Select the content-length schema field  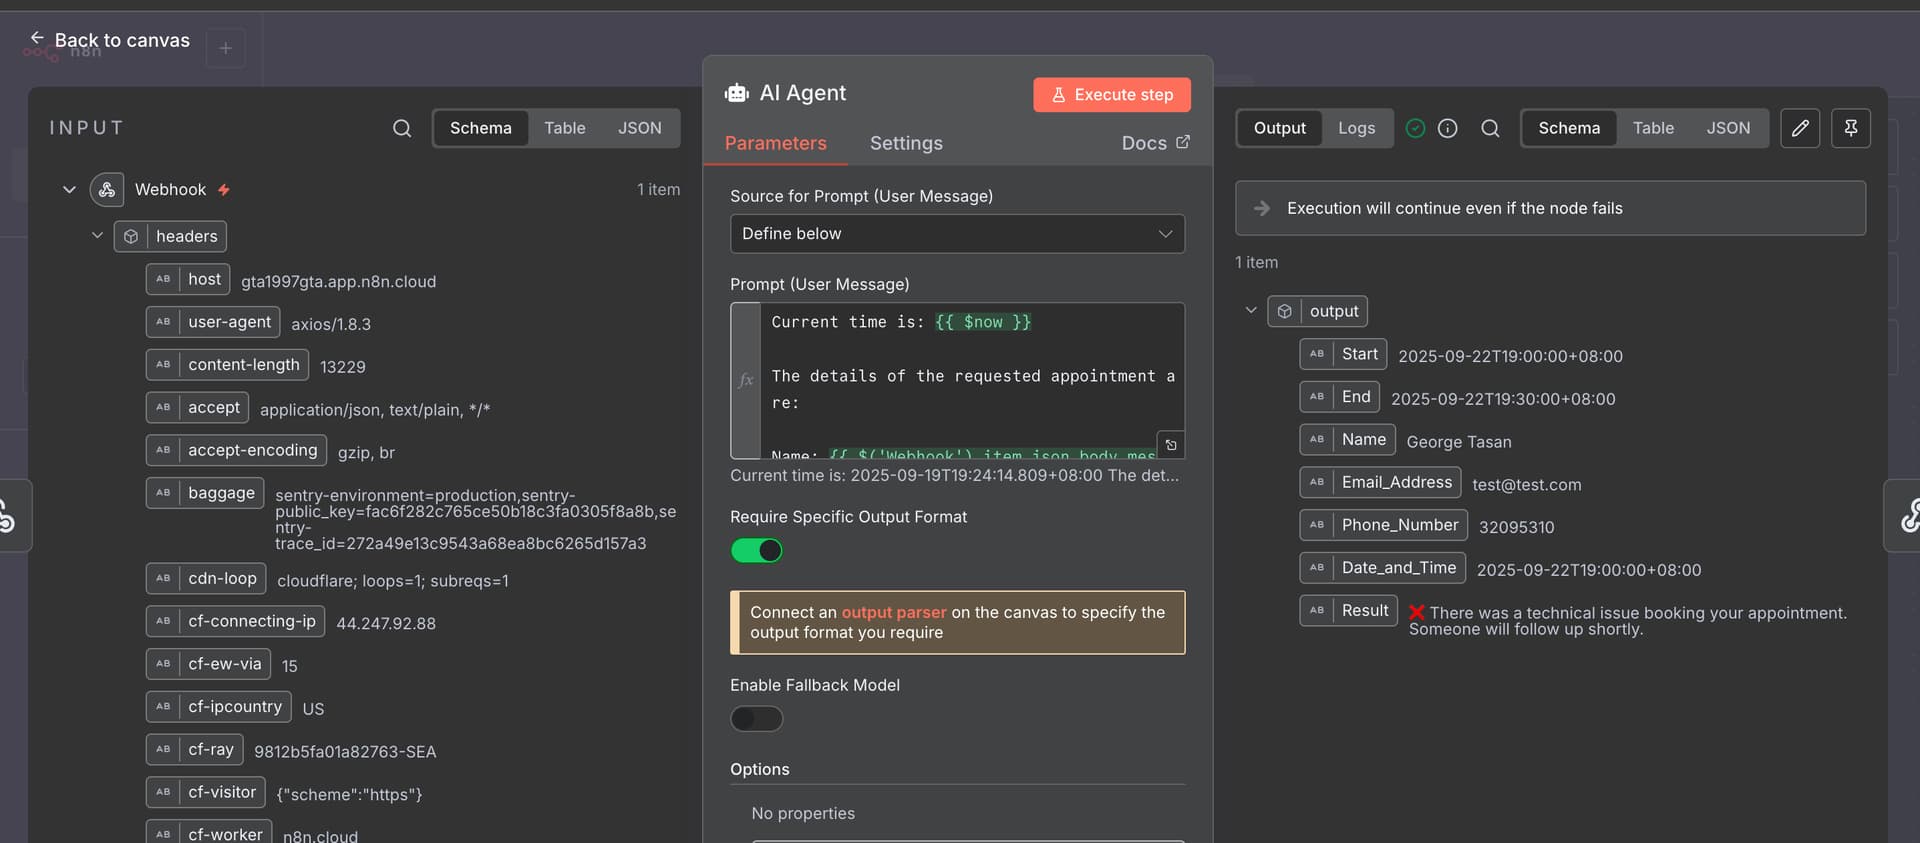click(x=227, y=365)
